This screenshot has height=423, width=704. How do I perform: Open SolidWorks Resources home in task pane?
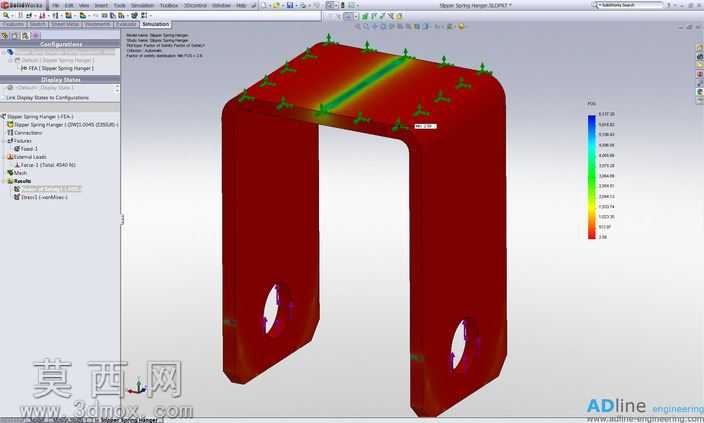[x=700, y=48]
